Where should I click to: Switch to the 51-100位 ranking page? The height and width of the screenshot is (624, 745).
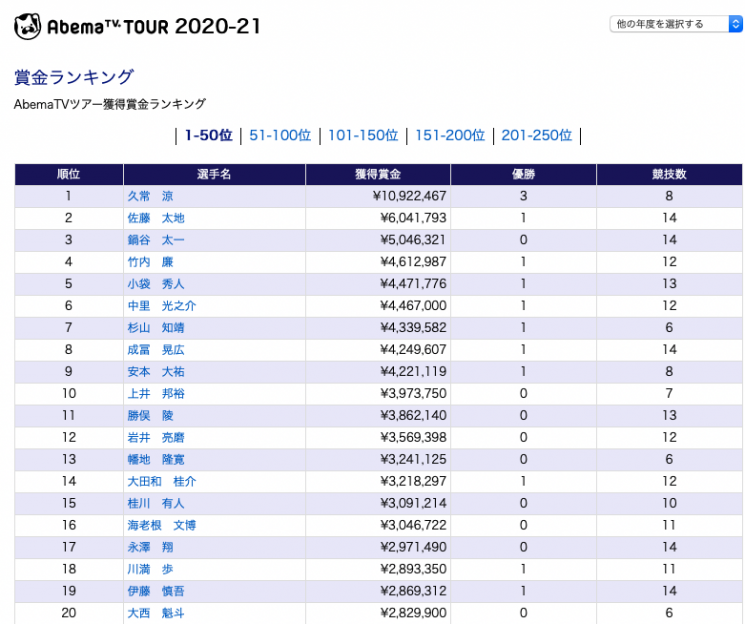tap(280, 136)
